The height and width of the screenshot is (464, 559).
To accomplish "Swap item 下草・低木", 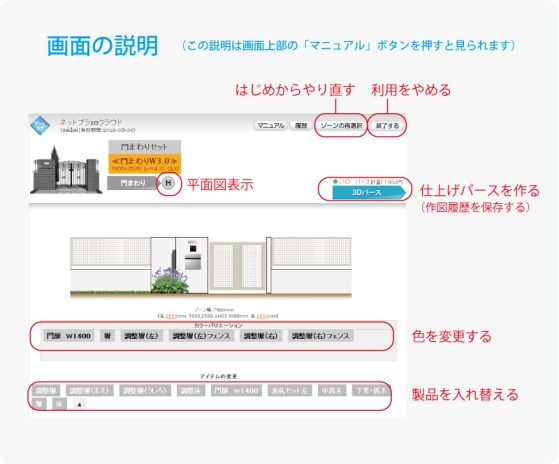I will 371,391.
